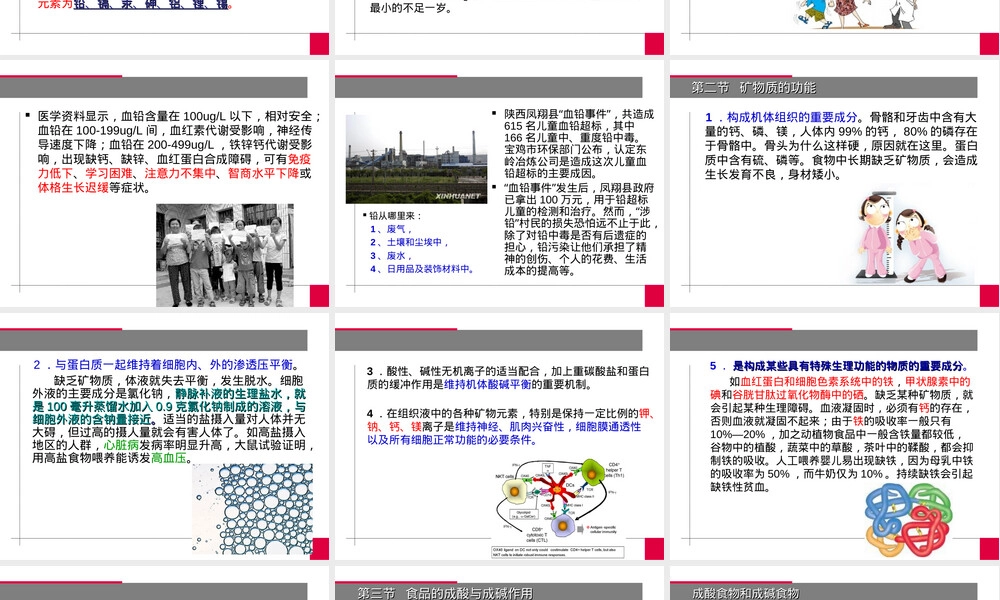The width and height of the screenshot is (1000, 600).
Task: Click the blue list item 3、废水
Action: [x=391, y=256]
